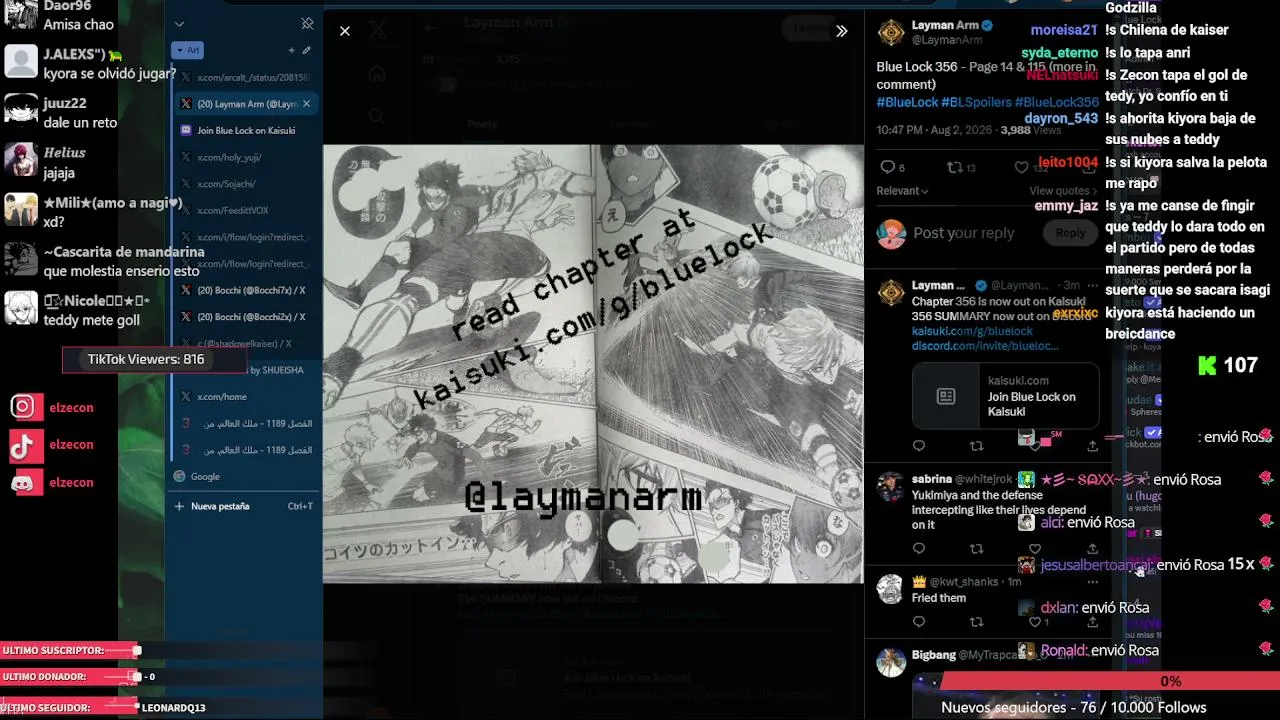Open kwt_shanks's profile avatar

pyautogui.click(x=891, y=589)
